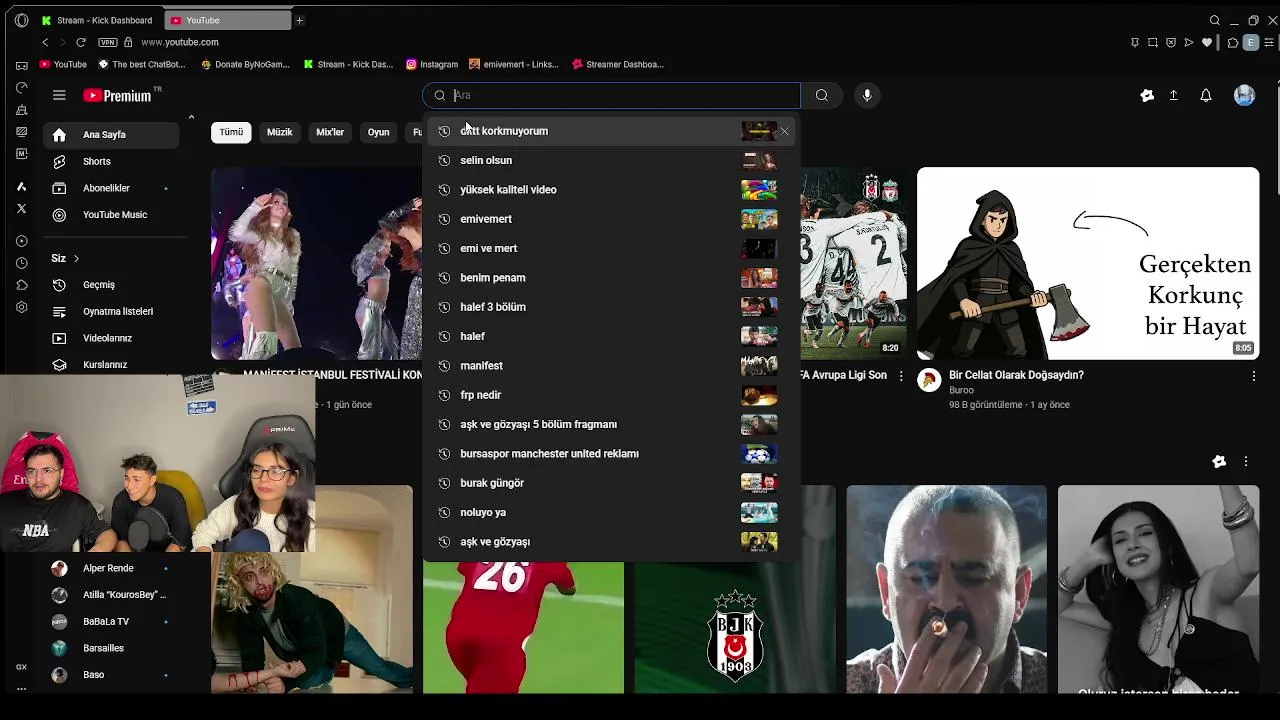Choose the 'emivemert' search suggestion
This screenshot has height=720, width=1280.
611,219
